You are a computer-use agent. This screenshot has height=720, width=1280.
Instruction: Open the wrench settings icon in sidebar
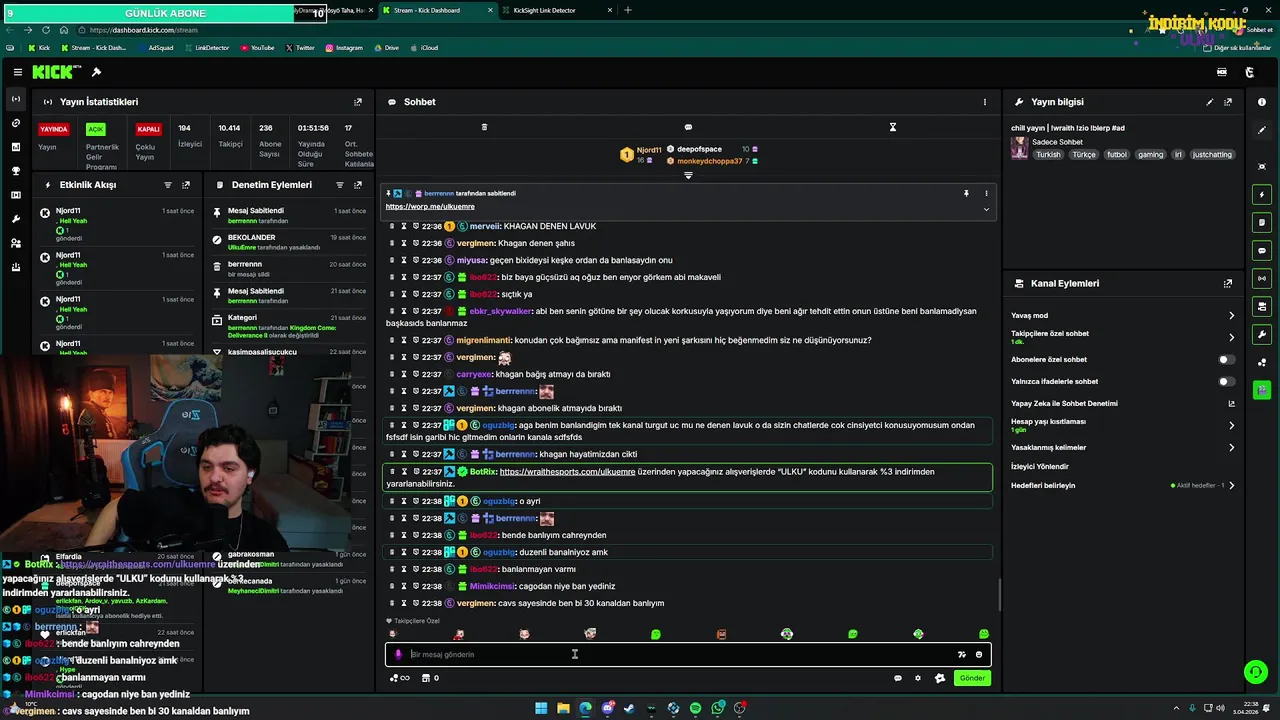point(15,219)
